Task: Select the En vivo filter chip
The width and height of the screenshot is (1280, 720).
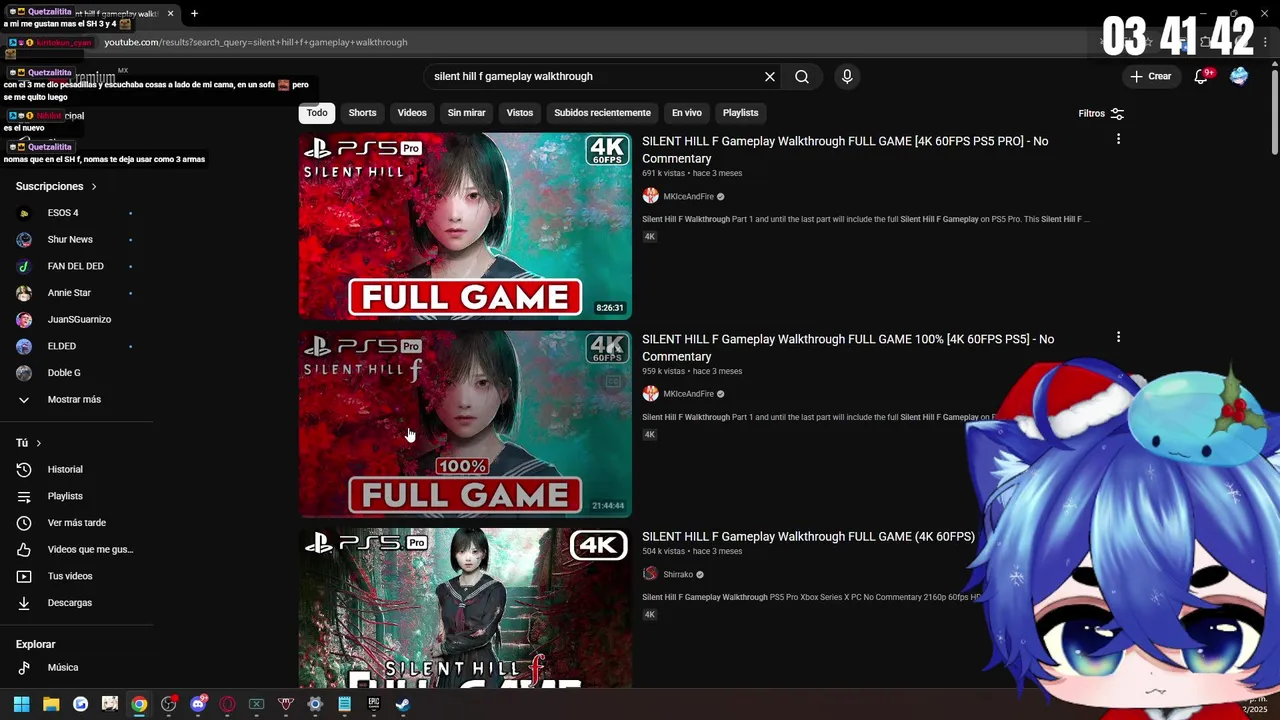Action: click(686, 113)
